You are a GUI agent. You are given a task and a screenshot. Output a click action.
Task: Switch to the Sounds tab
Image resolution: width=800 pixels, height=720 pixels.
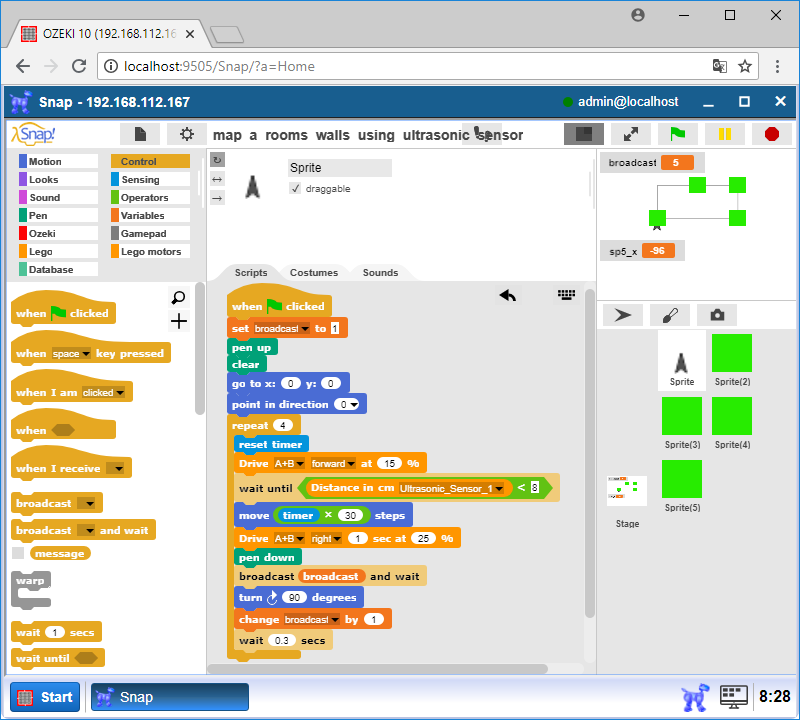[380, 272]
